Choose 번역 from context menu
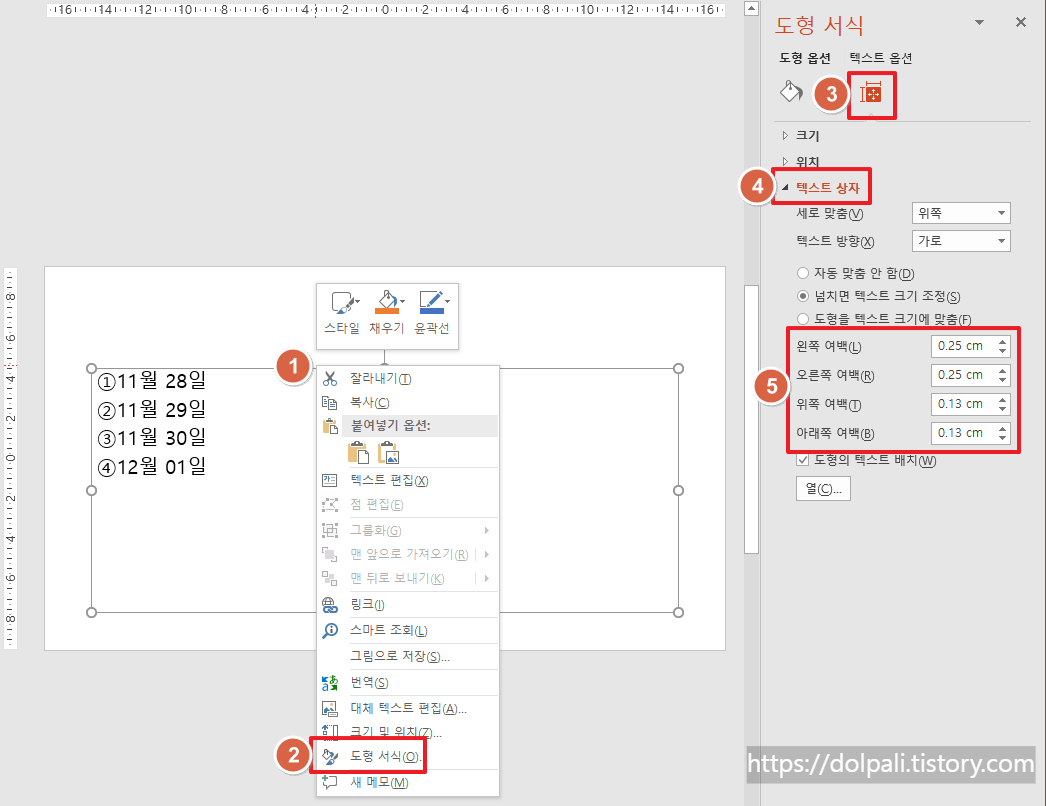 [x=408, y=683]
